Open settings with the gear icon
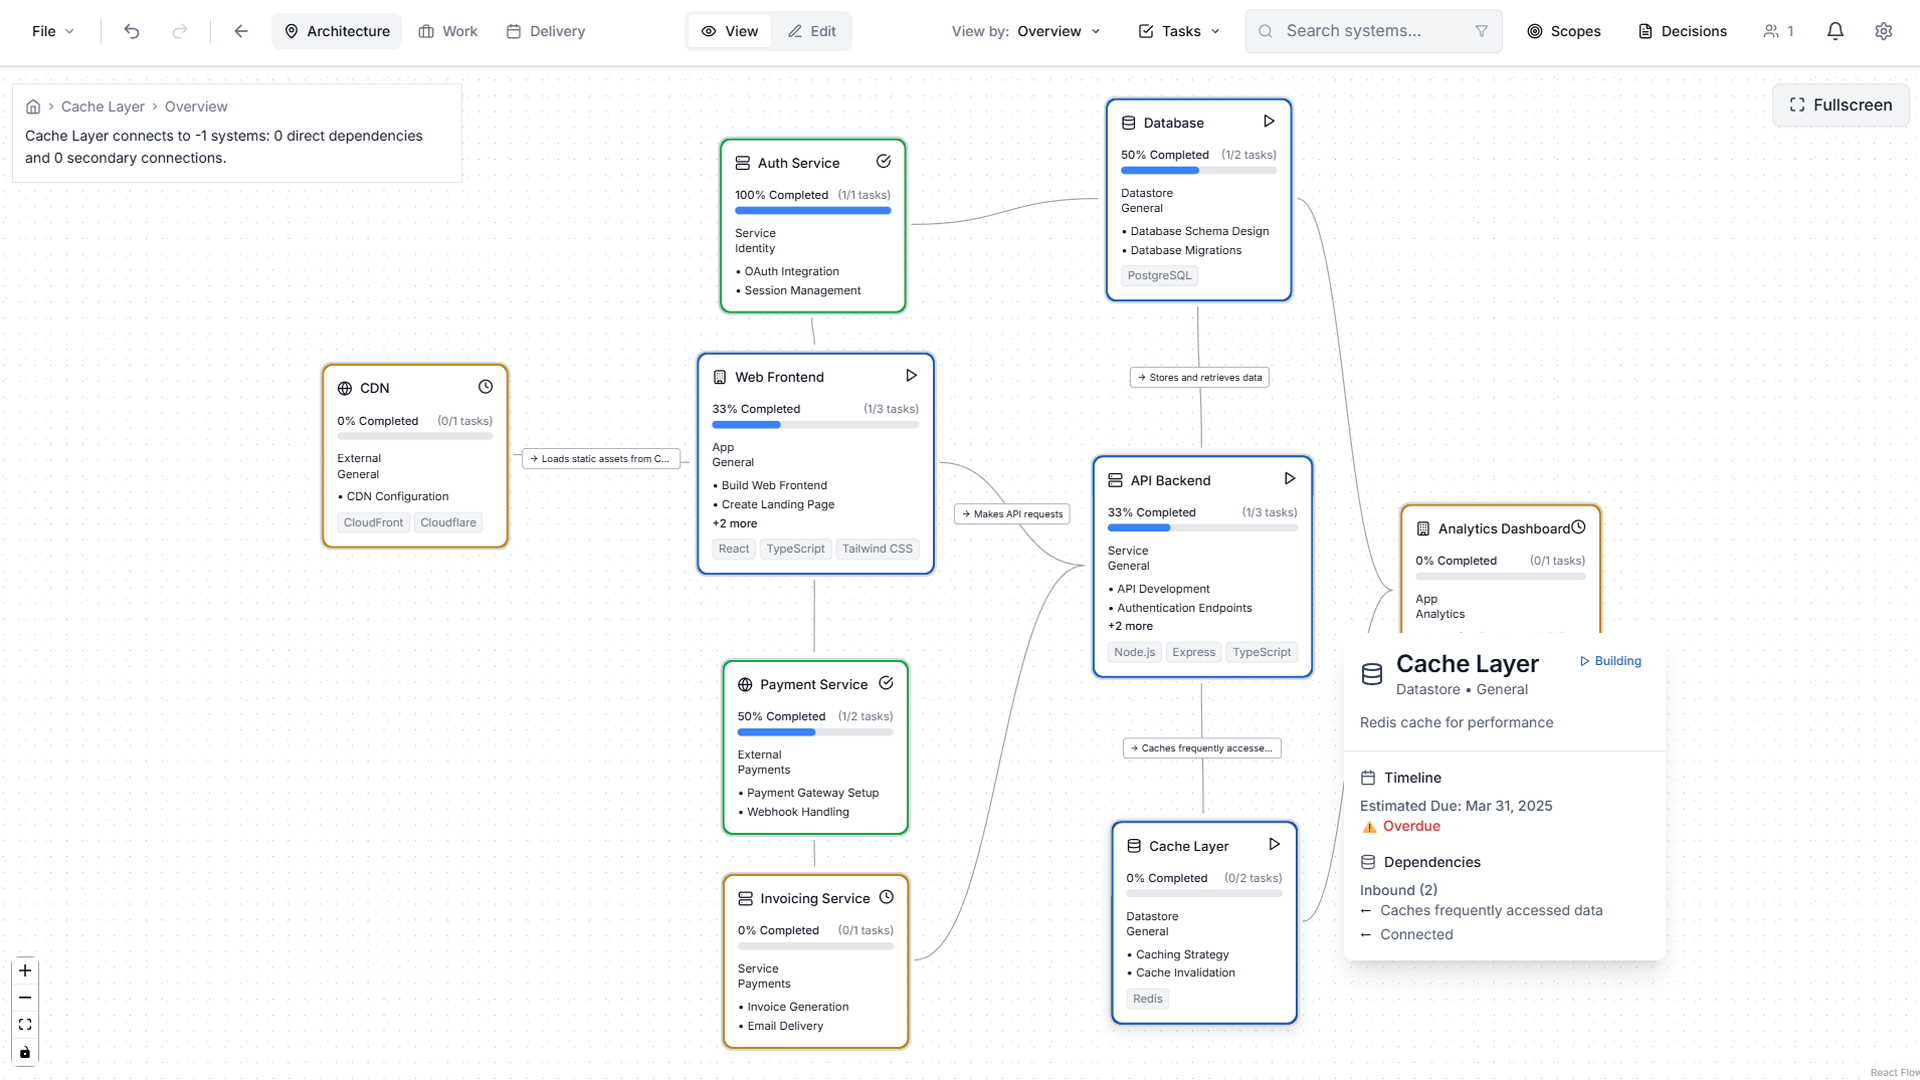This screenshot has height=1080, width=1920. tap(1884, 31)
